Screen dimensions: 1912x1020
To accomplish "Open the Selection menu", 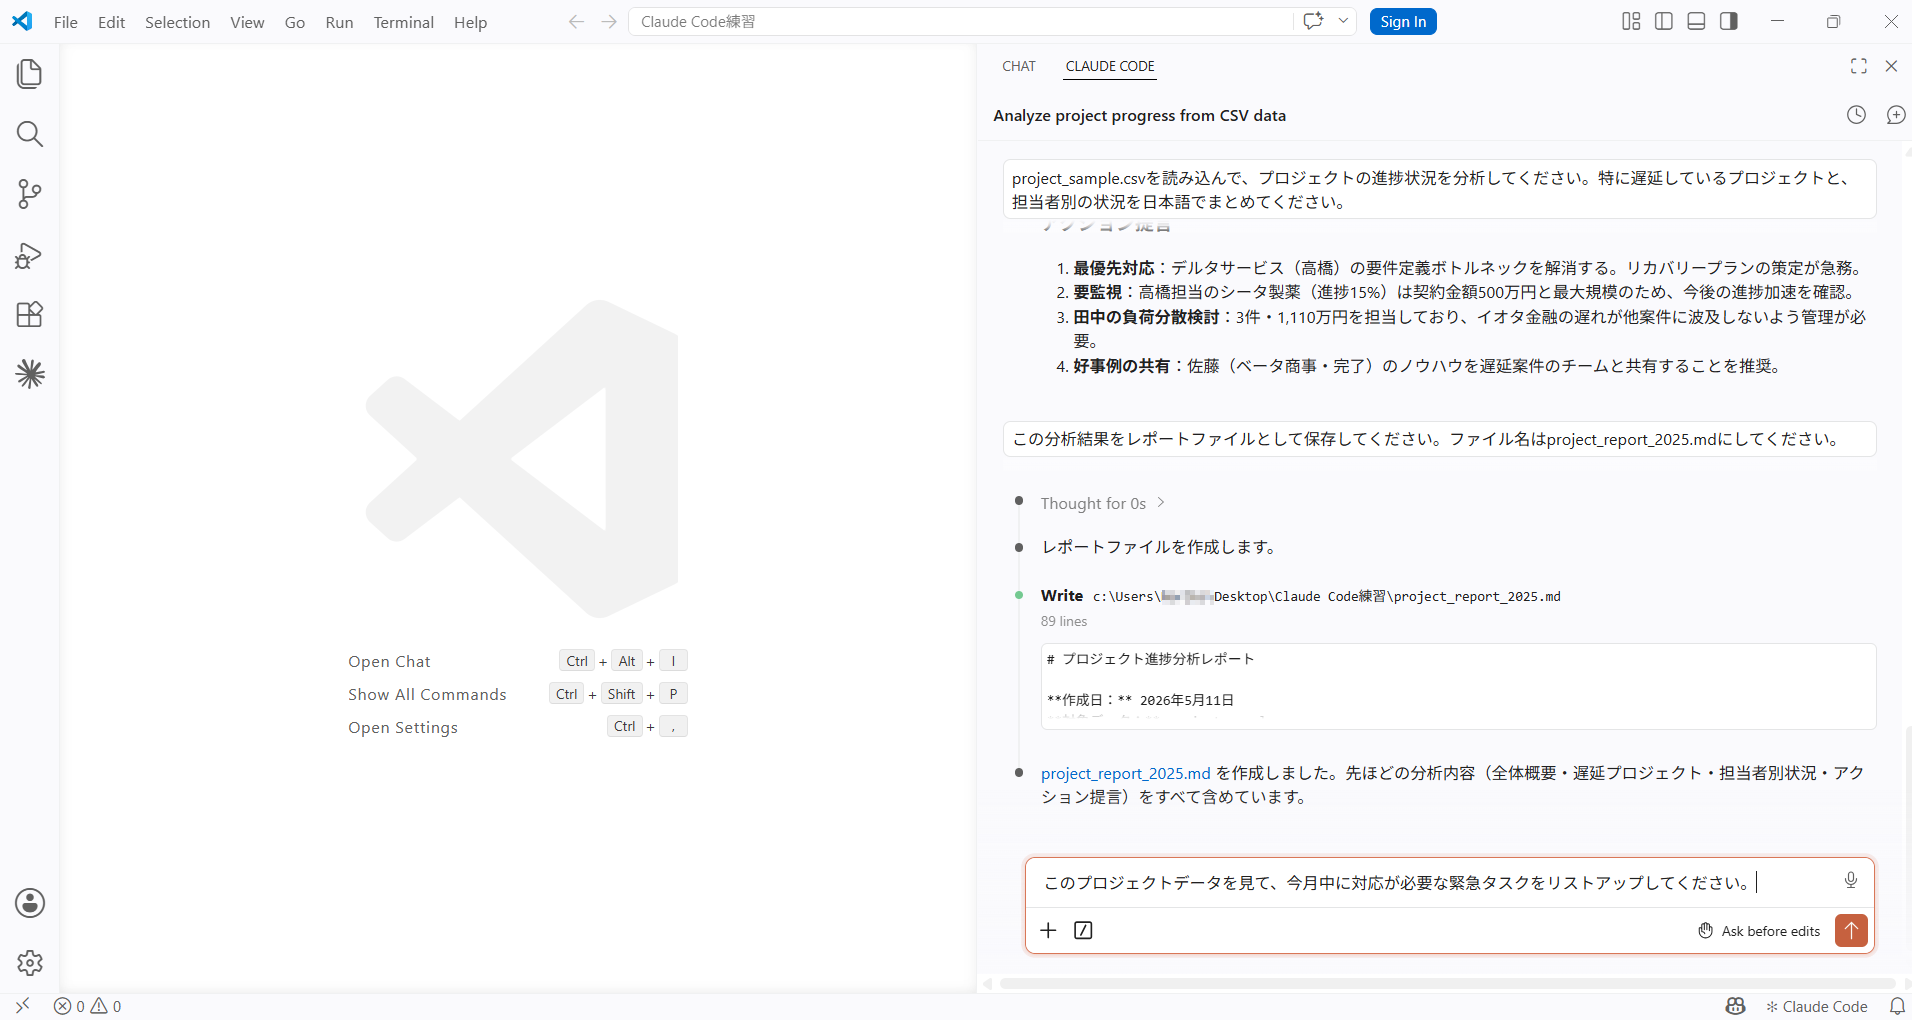I will tap(177, 22).
